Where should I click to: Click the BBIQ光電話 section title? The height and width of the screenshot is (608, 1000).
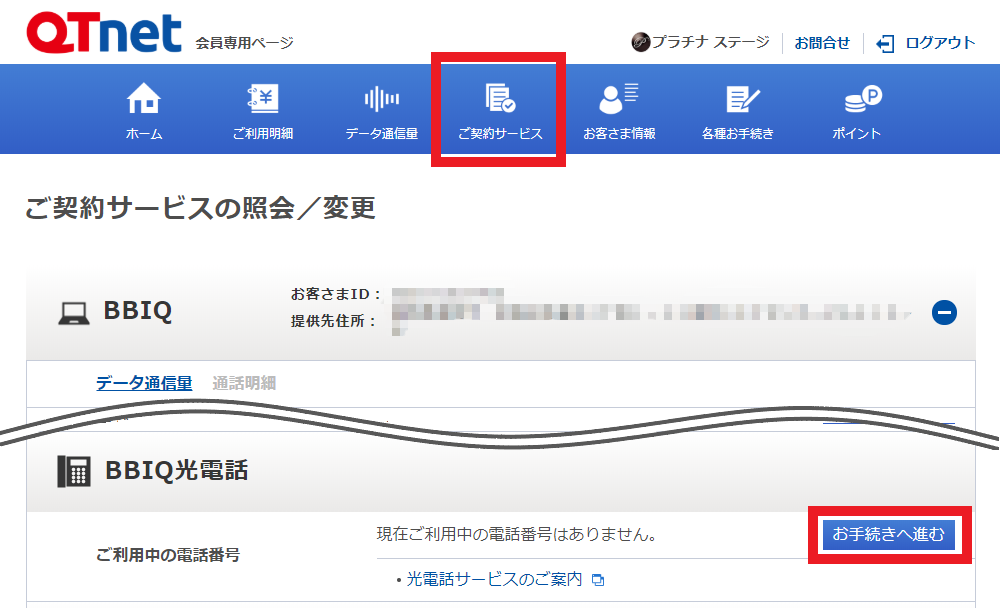point(177,470)
